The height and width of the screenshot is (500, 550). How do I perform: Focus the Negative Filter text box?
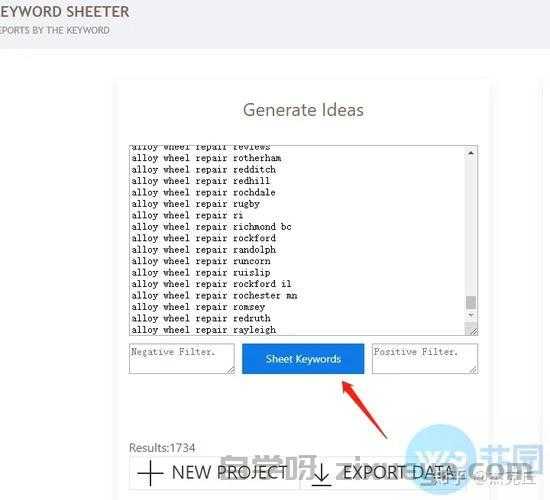tap(182, 359)
